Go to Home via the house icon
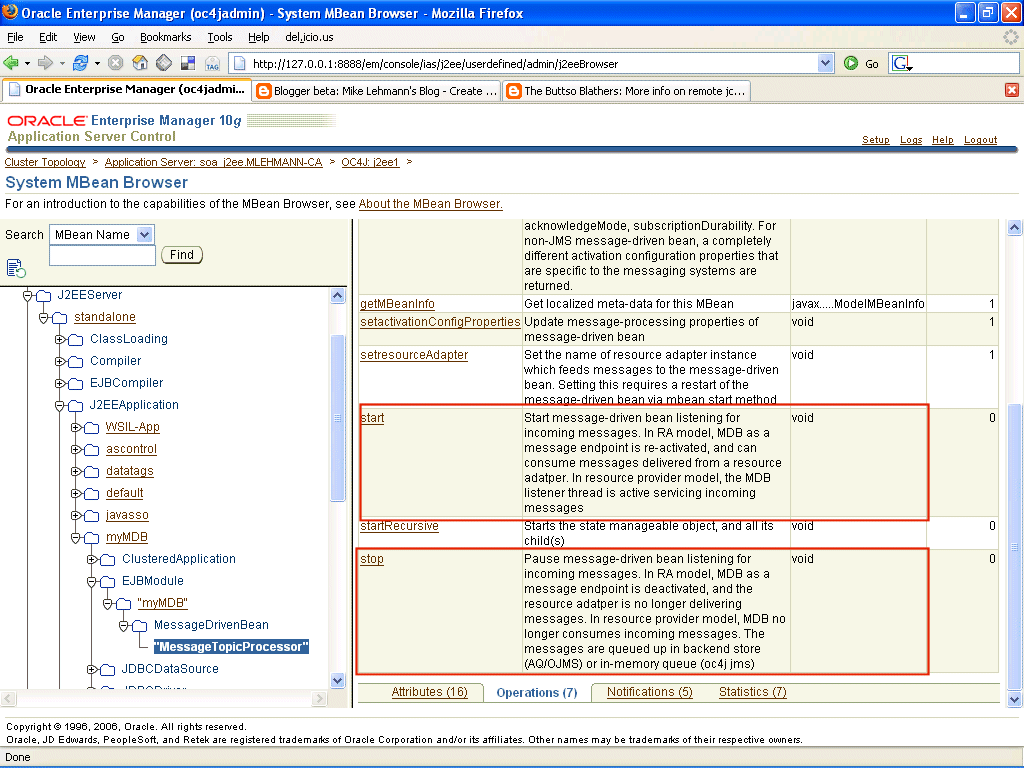Screen dimensions: 1024x768 (140, 63)
